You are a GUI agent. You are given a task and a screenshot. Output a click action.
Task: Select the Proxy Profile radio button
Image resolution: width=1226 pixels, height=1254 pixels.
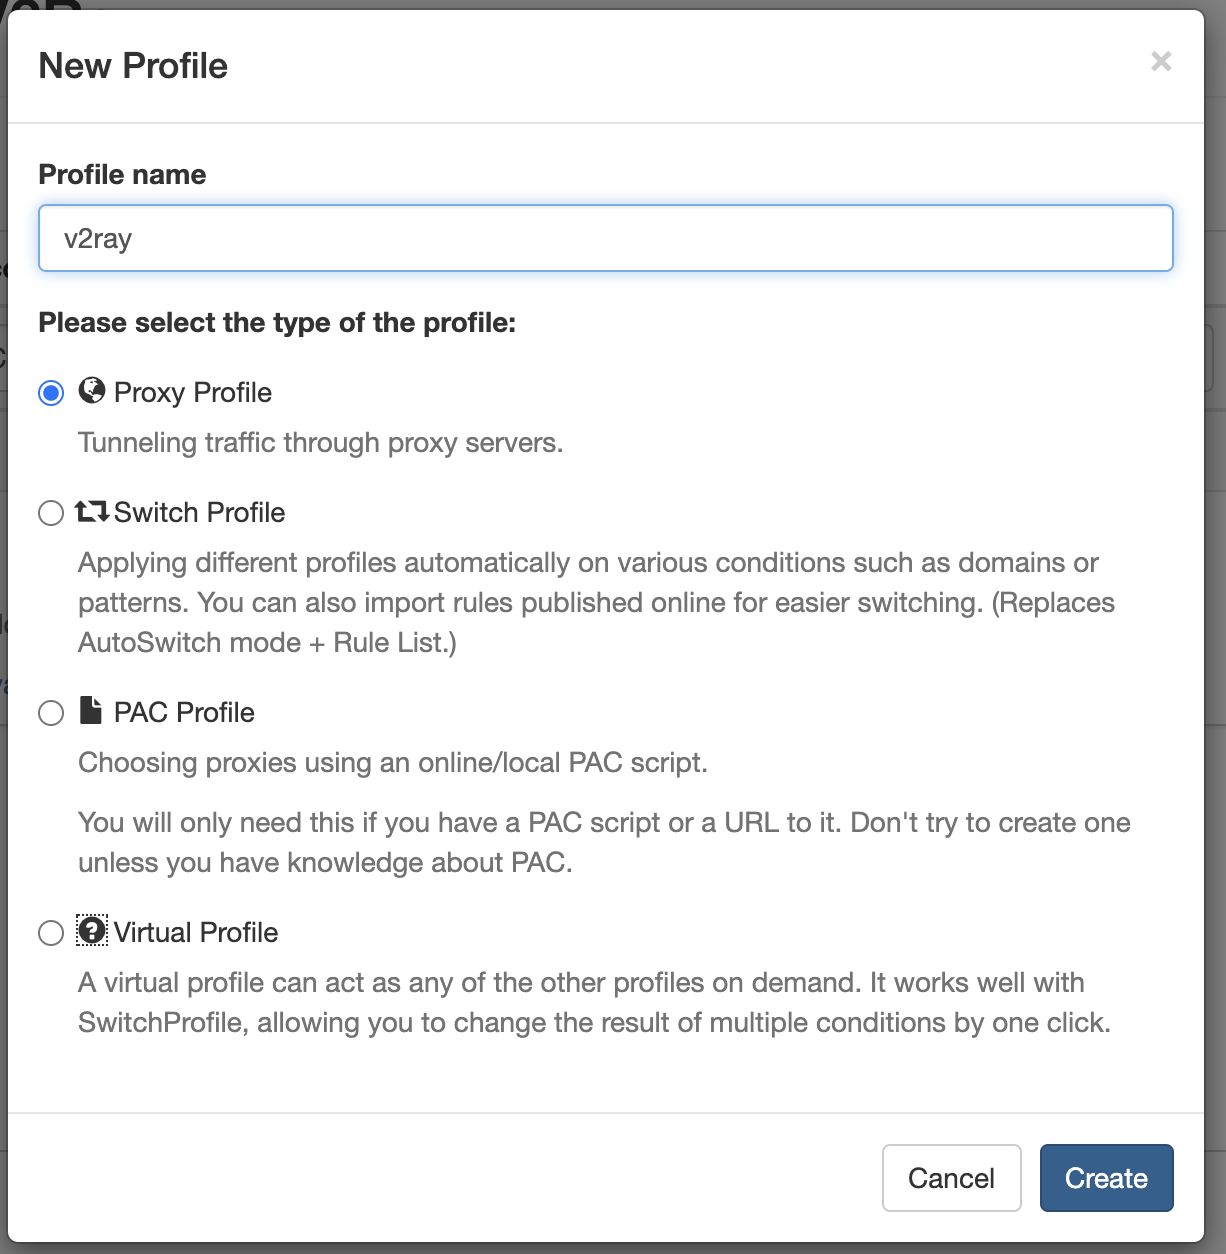(51, 393)
